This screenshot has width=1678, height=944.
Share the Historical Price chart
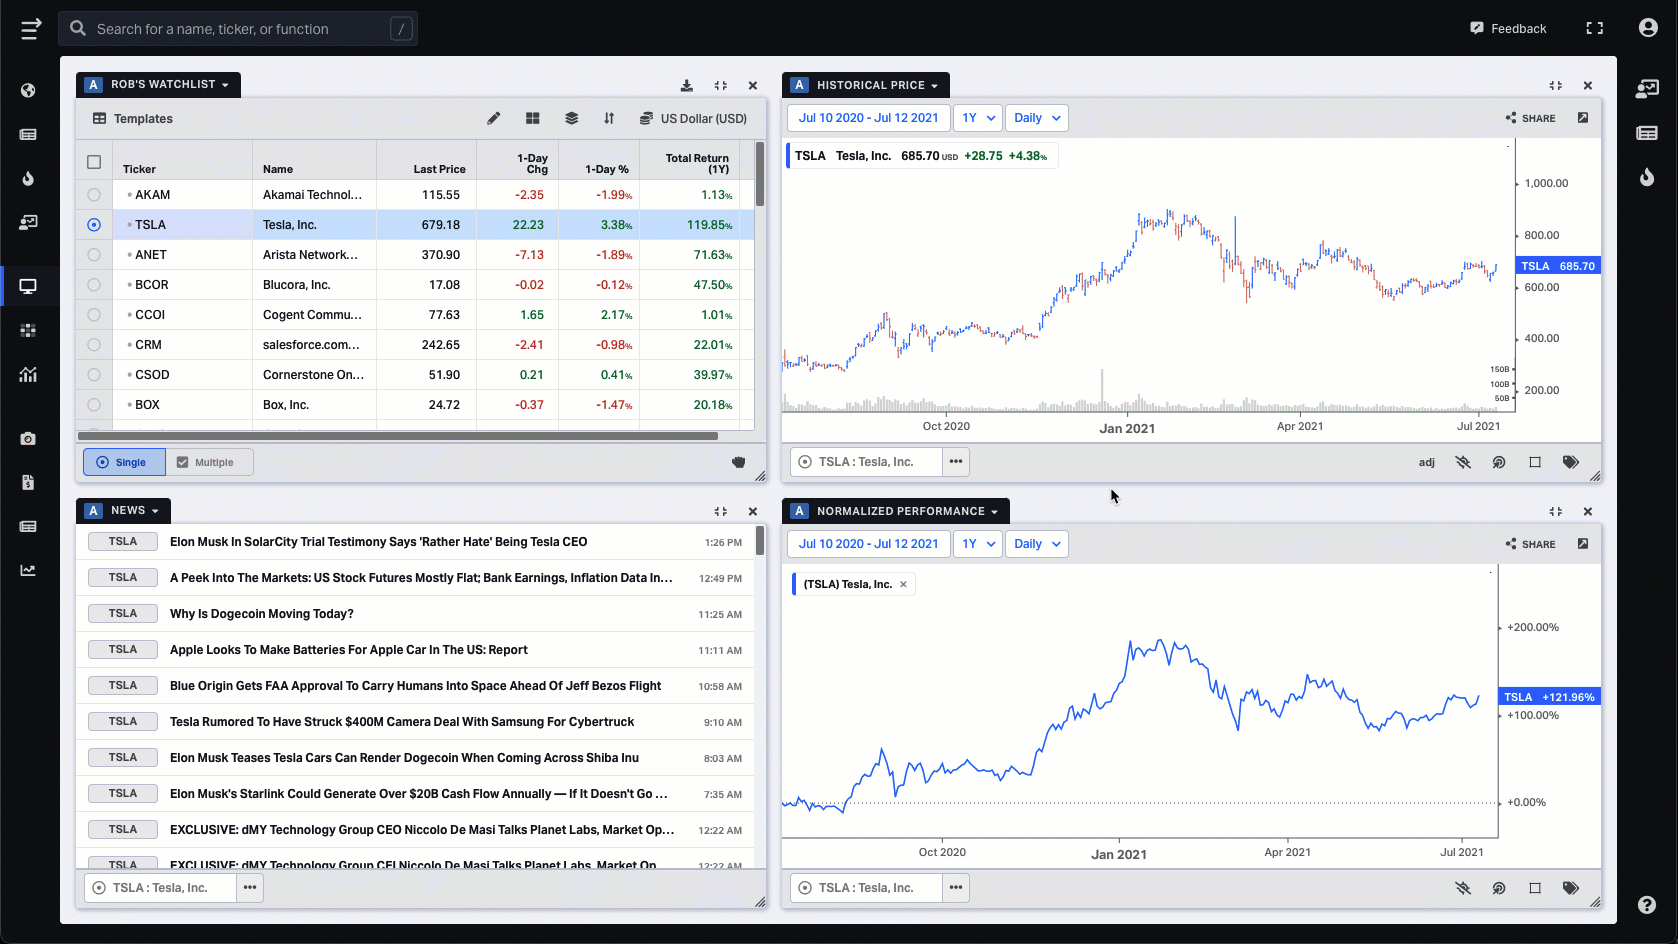pyautogui.click(x=1531, y=118)
